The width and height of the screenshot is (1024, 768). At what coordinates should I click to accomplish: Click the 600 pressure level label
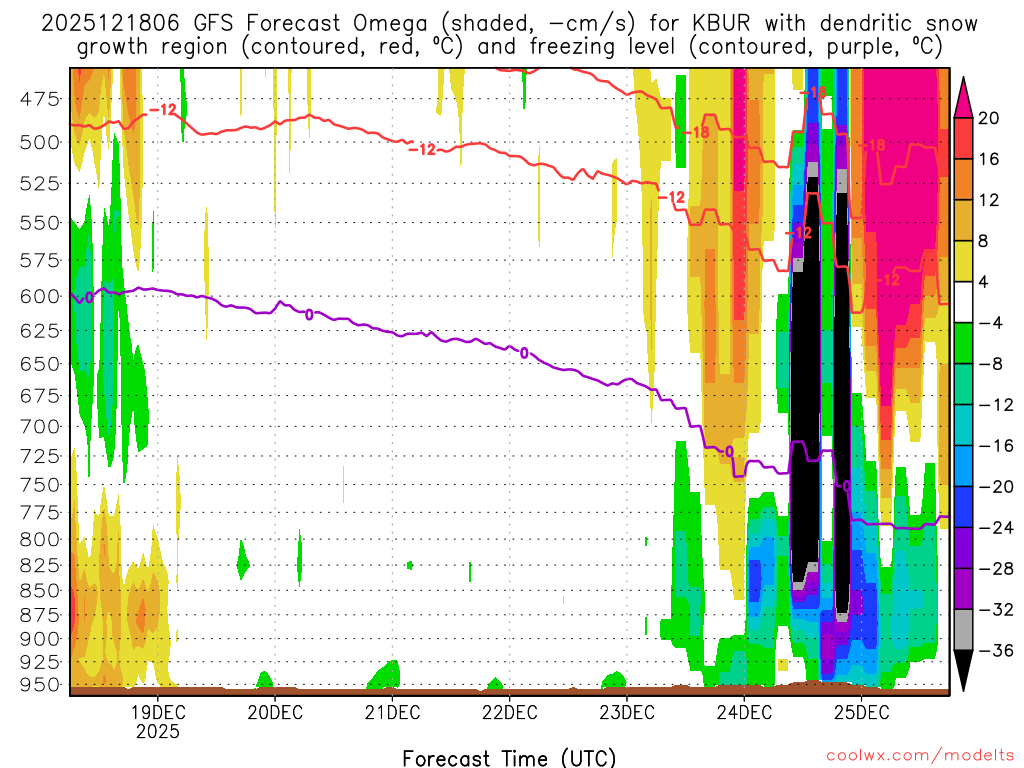tap(39, 296)
